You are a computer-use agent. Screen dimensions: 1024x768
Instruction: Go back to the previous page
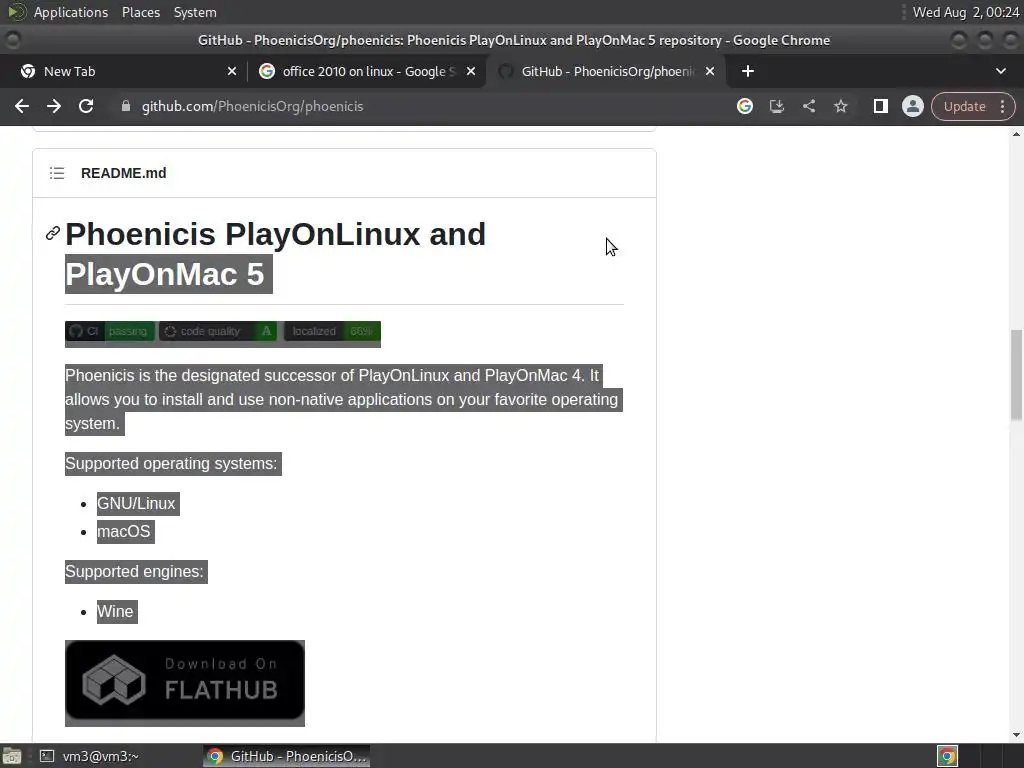point(22,106)
